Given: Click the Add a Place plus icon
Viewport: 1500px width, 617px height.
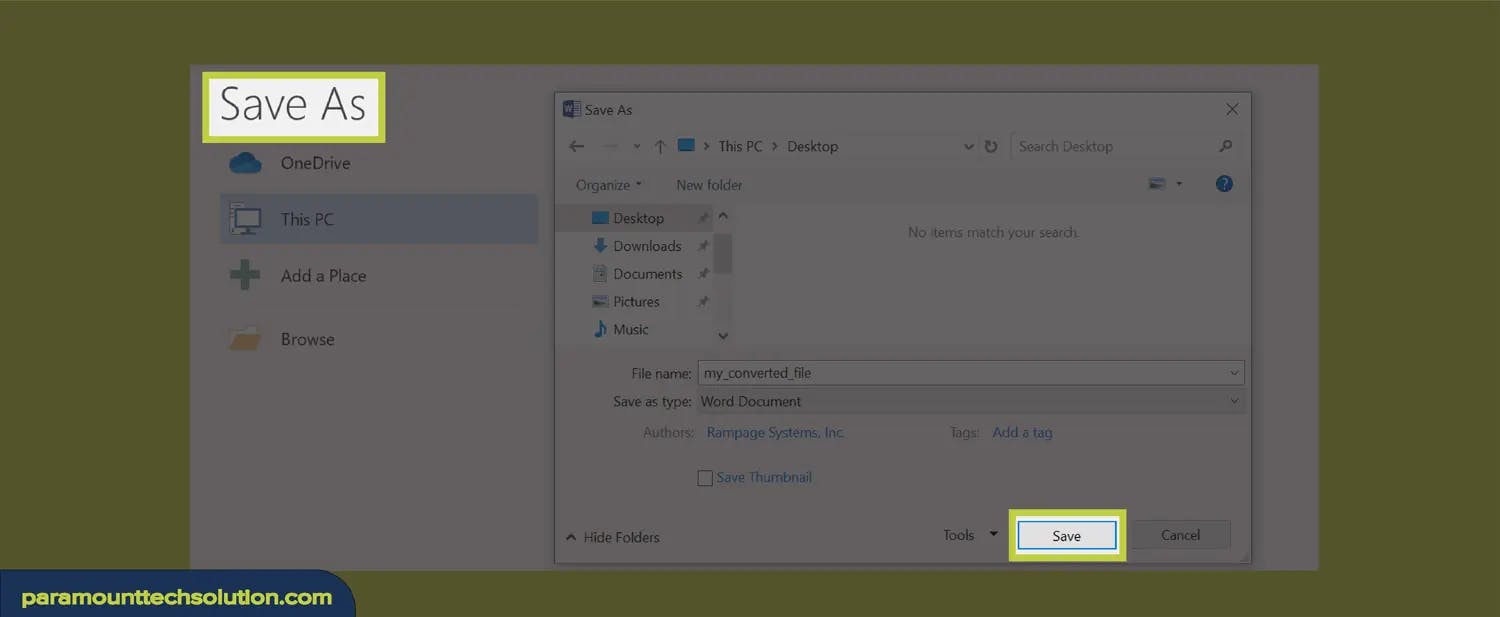Looking at the screenshot, I should pos(245,275).
